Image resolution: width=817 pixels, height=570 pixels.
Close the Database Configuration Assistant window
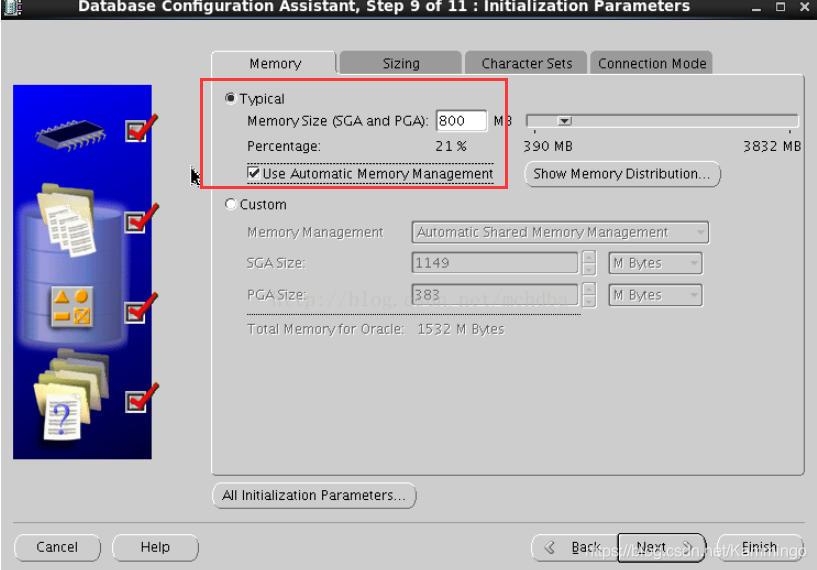click(x=804, y=7)
